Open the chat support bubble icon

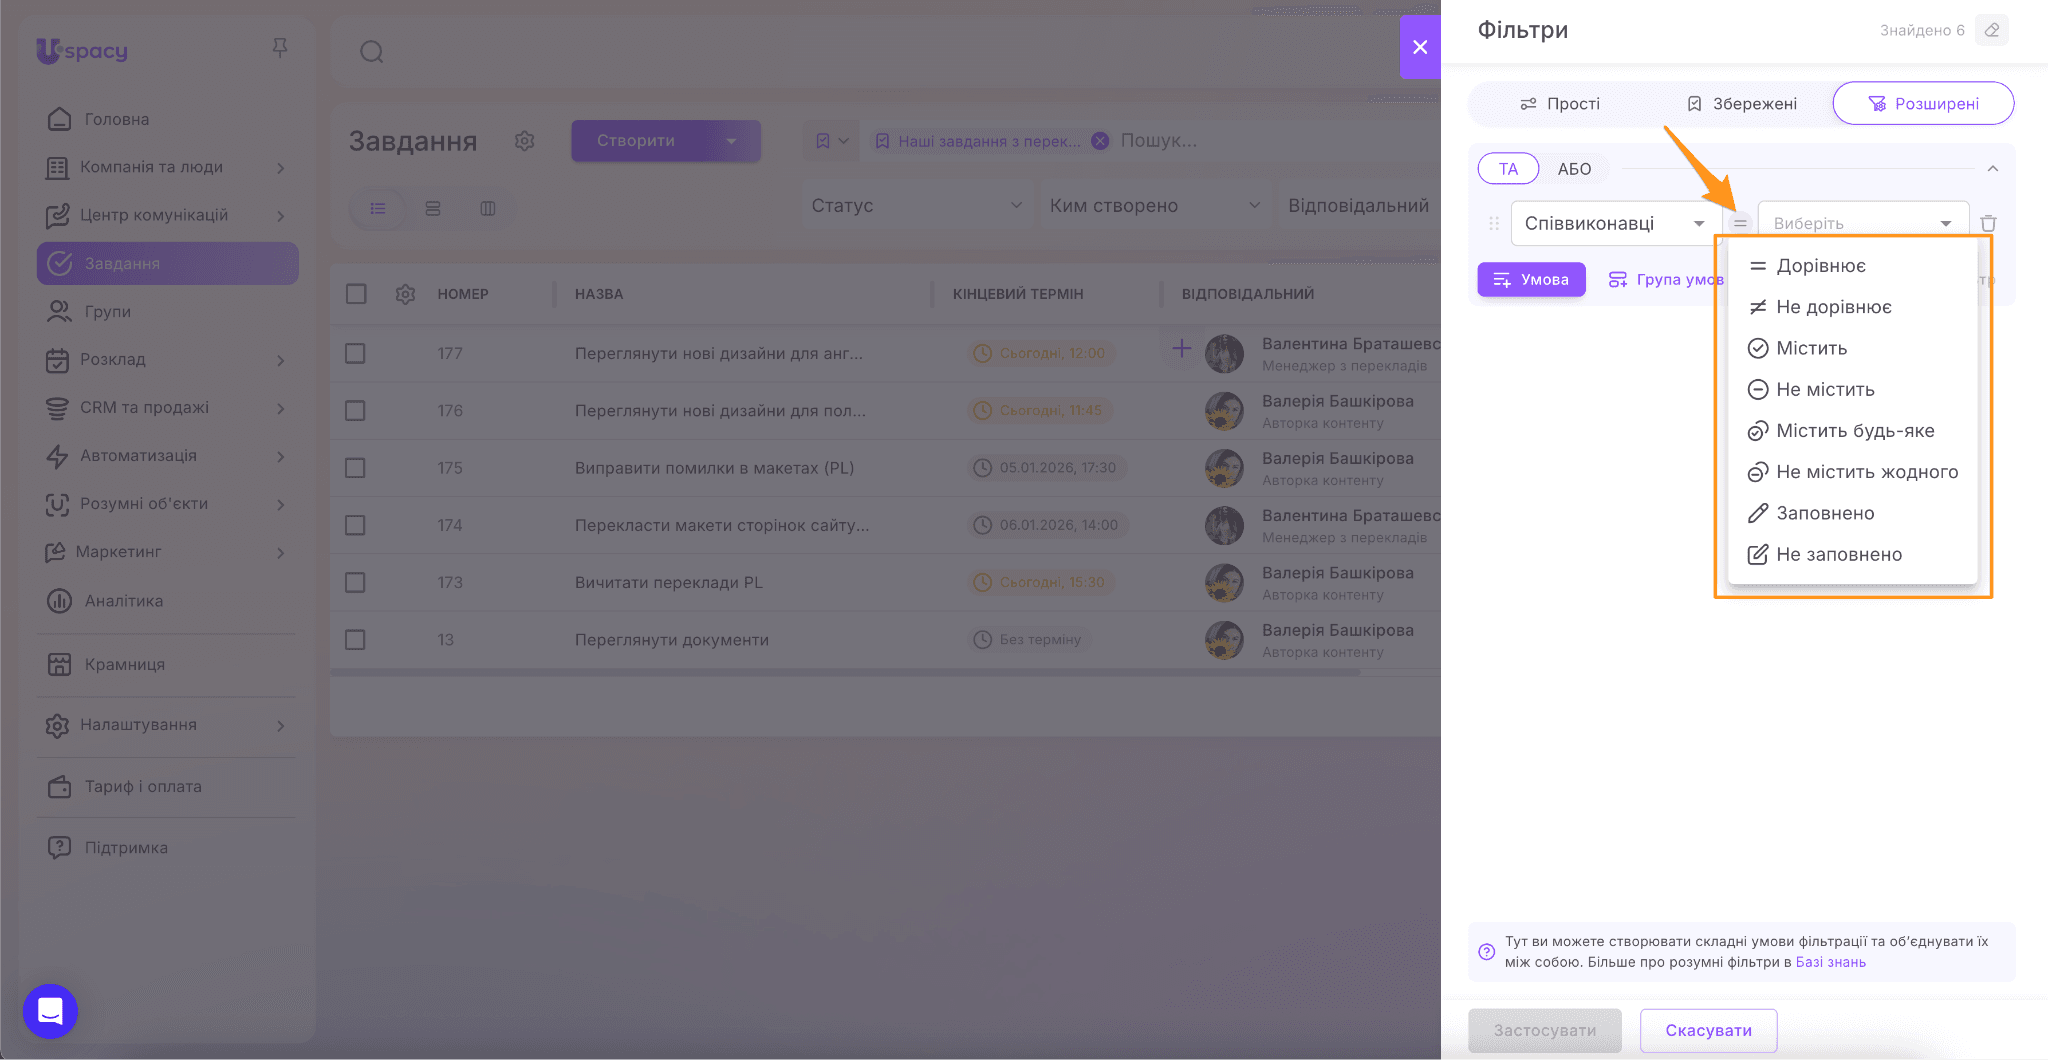[50, 1011]
